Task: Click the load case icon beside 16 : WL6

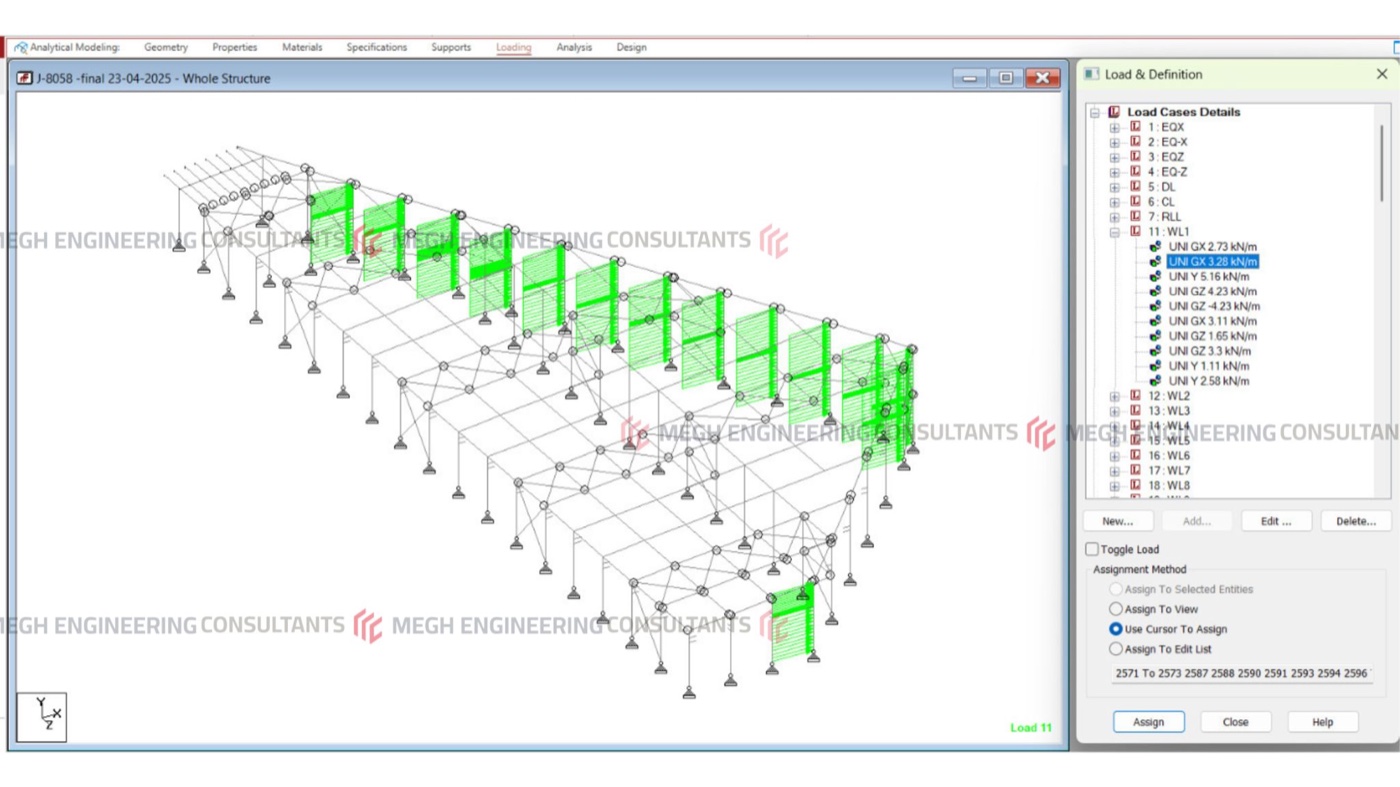Action: (1135, 456)
